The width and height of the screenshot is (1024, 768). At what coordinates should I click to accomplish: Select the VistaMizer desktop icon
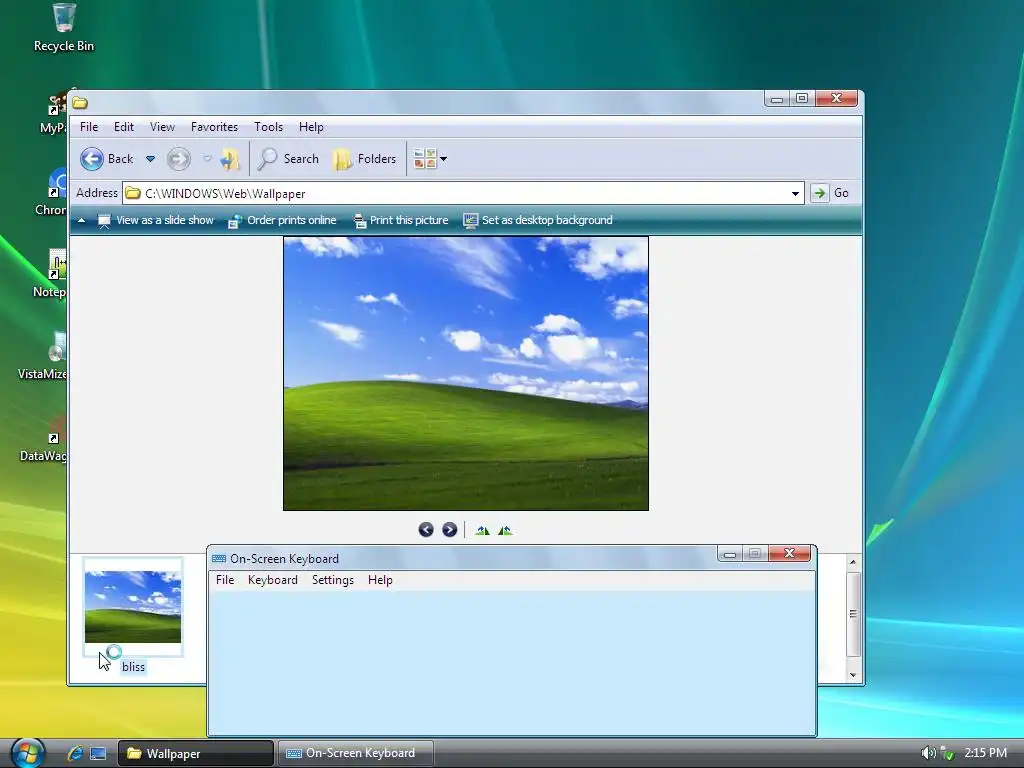42,356
